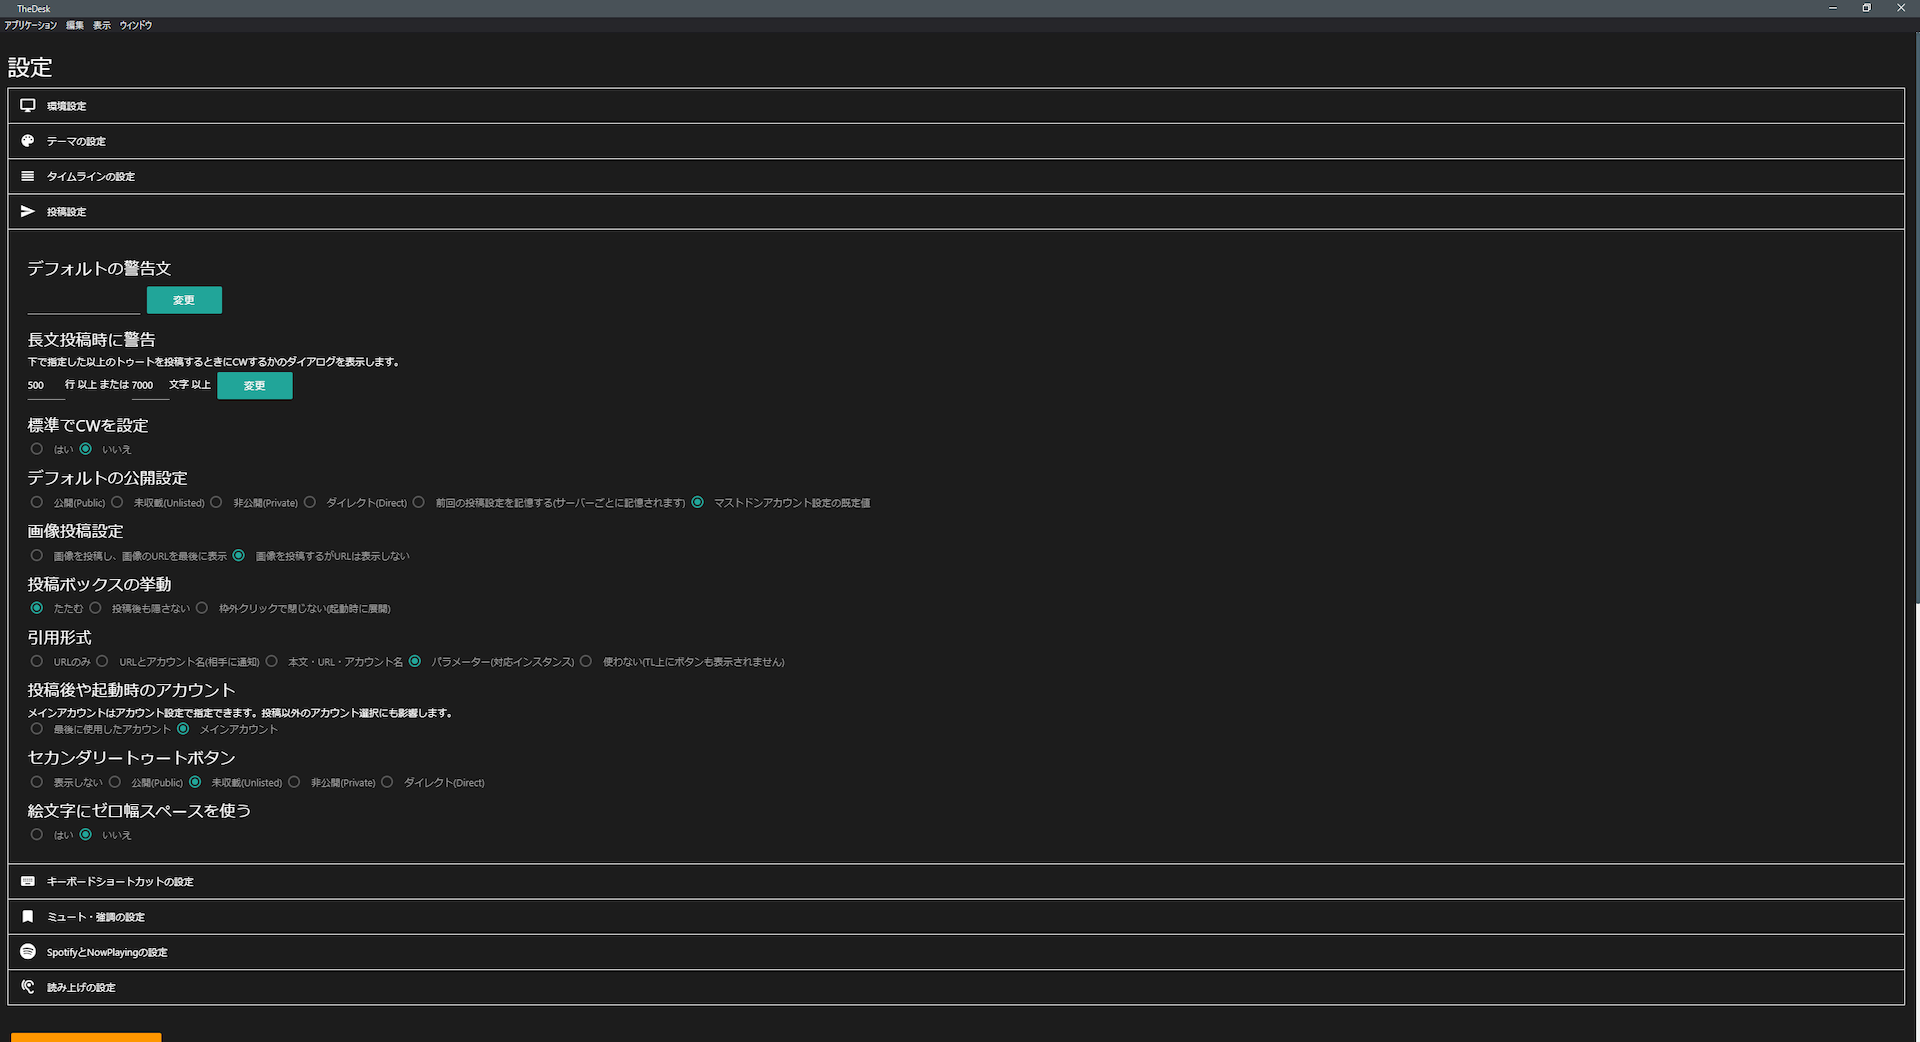Screen dimensions: 1920x1042
Task: Select はい under 標準でCWを設定
Action: (37, 449)
